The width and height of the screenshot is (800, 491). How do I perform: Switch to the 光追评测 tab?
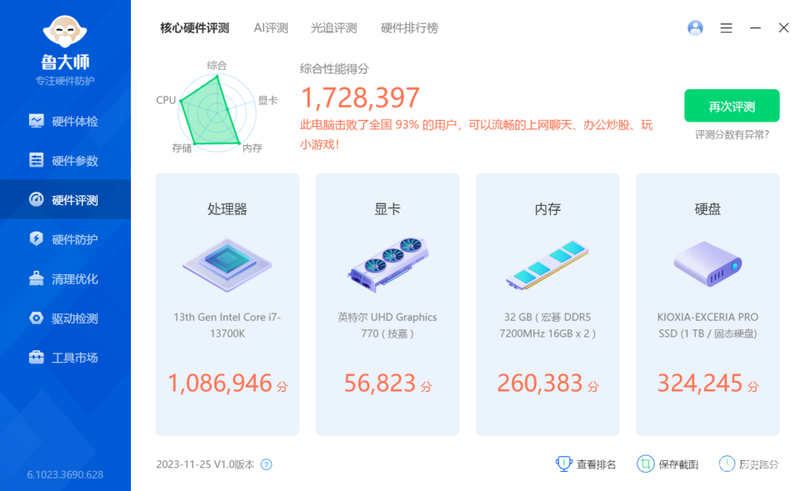(x=334, y=28)
